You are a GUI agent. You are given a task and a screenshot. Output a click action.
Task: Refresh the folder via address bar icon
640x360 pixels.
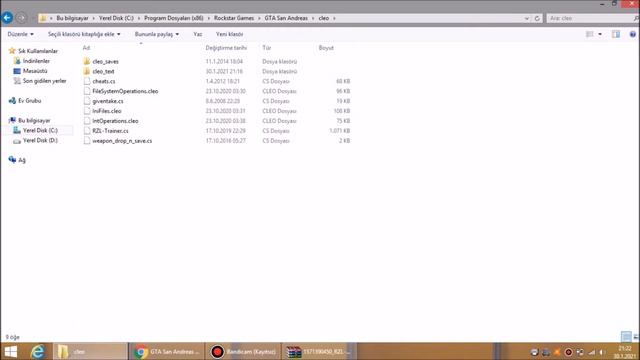[537, 18]
